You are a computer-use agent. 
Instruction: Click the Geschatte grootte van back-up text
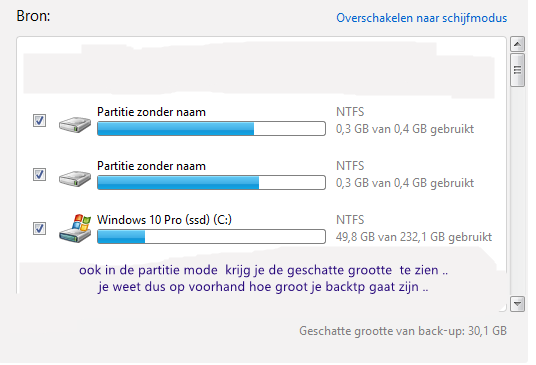[x=403, y=331]
